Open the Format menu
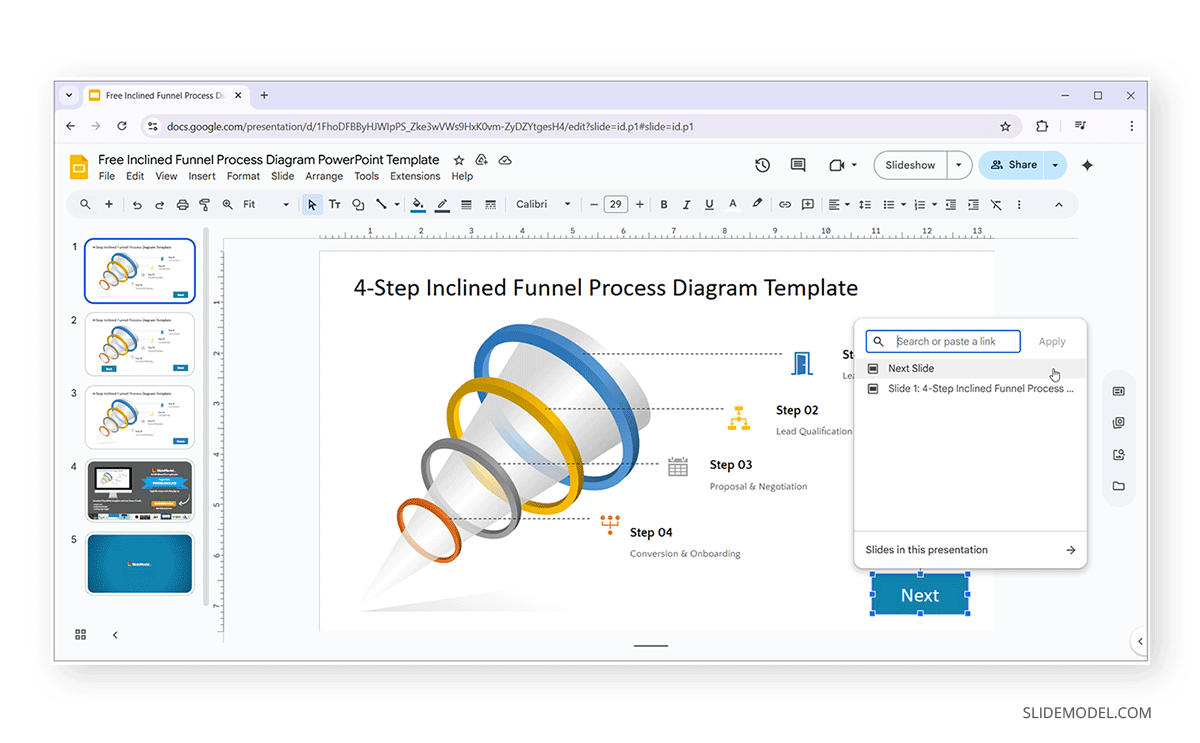 click(243, 176)
